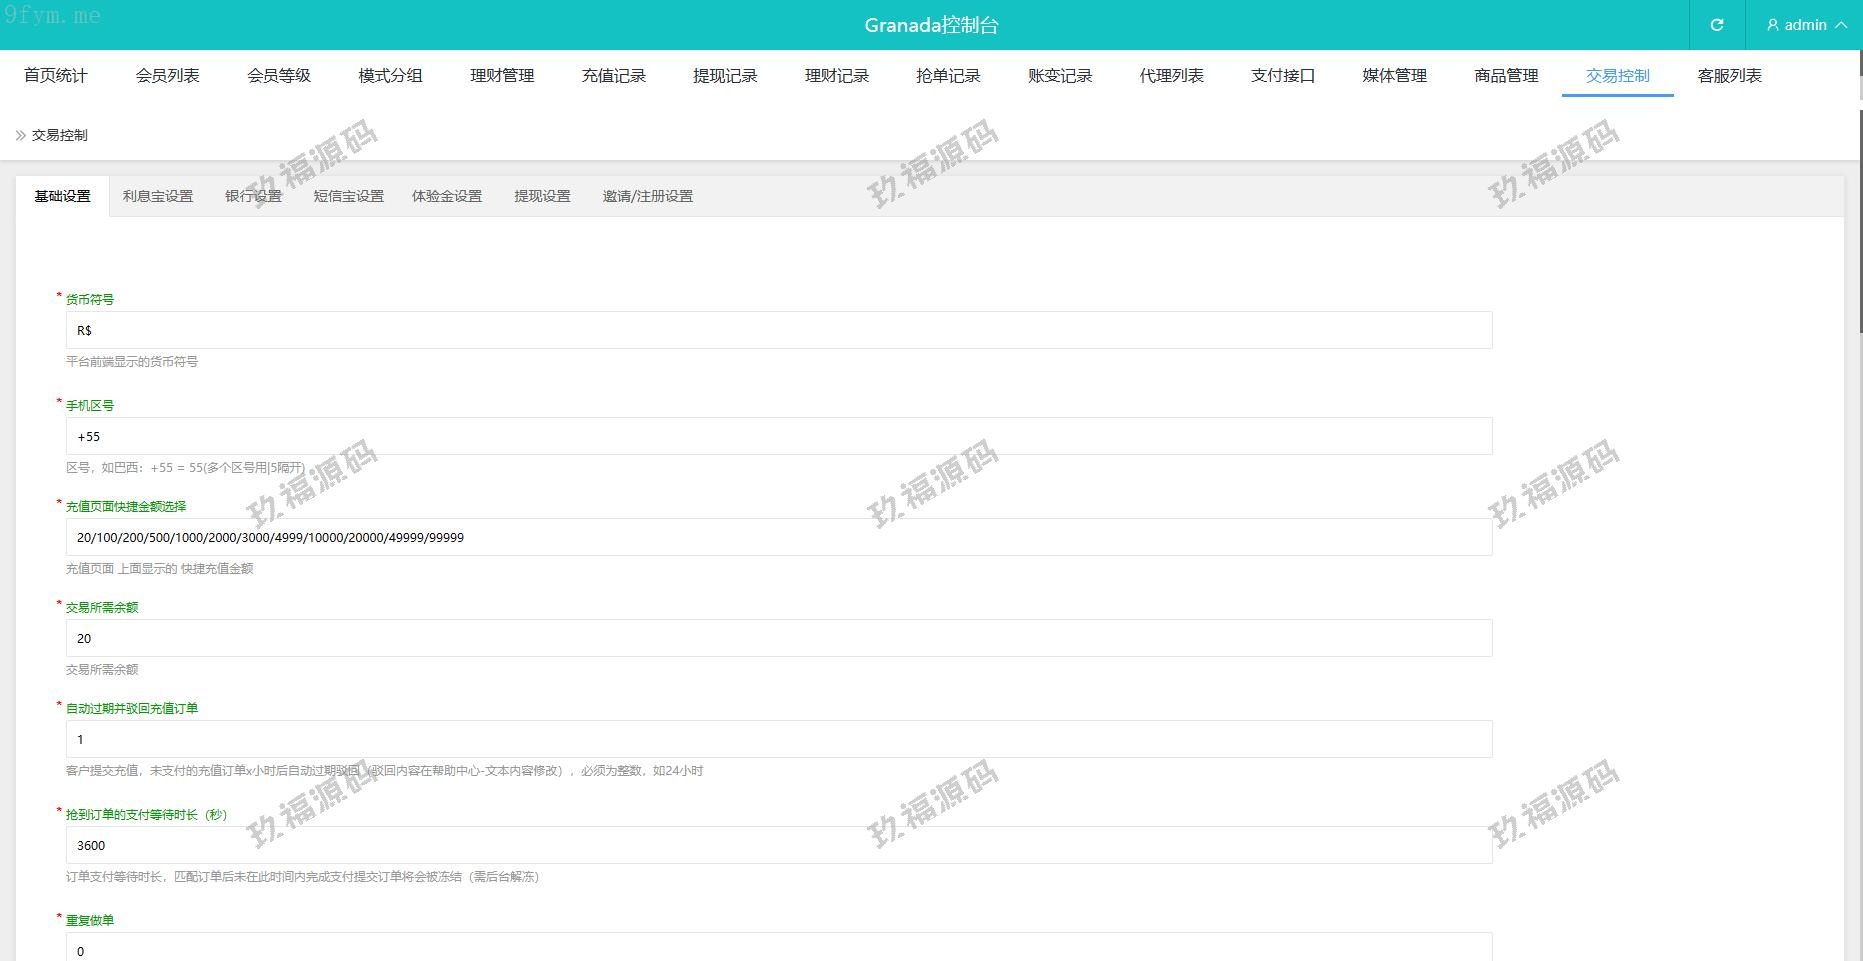Screen dimensions: 1863x961
Task: Edit the 抢到订单的支付等待时长 field
Action: click(778, 846)
